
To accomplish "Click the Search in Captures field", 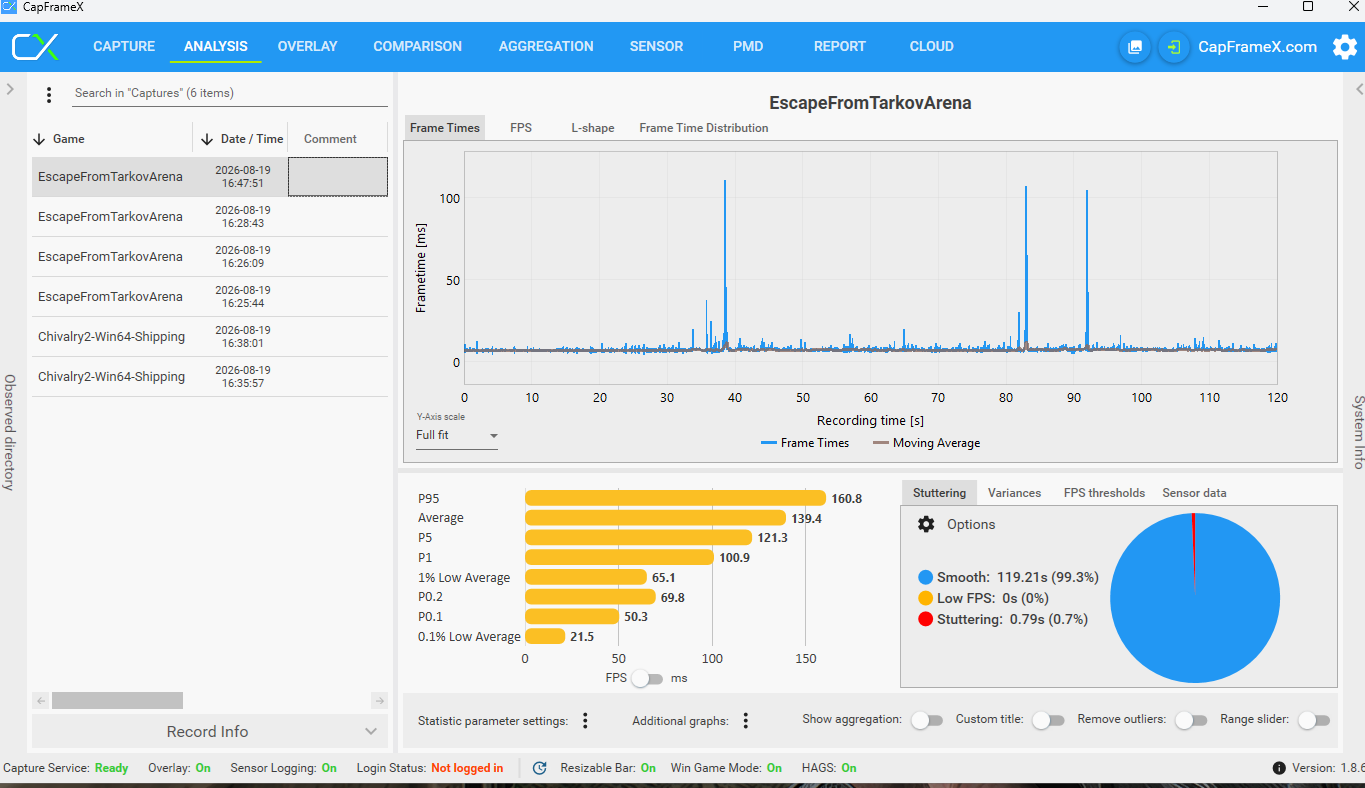I will pos(230,93).
